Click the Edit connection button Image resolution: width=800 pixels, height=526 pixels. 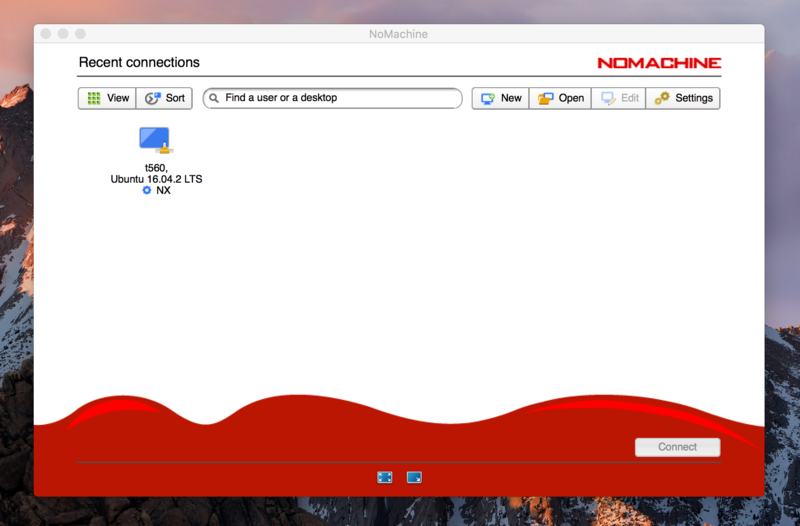click(618, 98)
